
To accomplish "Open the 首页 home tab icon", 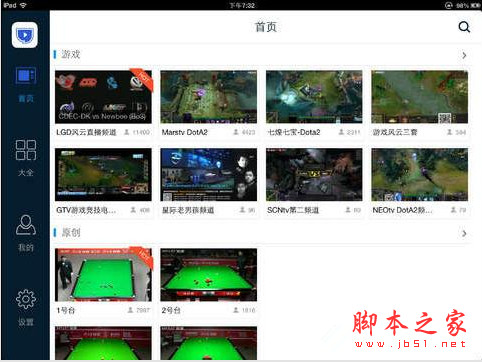I will [26, 76].
